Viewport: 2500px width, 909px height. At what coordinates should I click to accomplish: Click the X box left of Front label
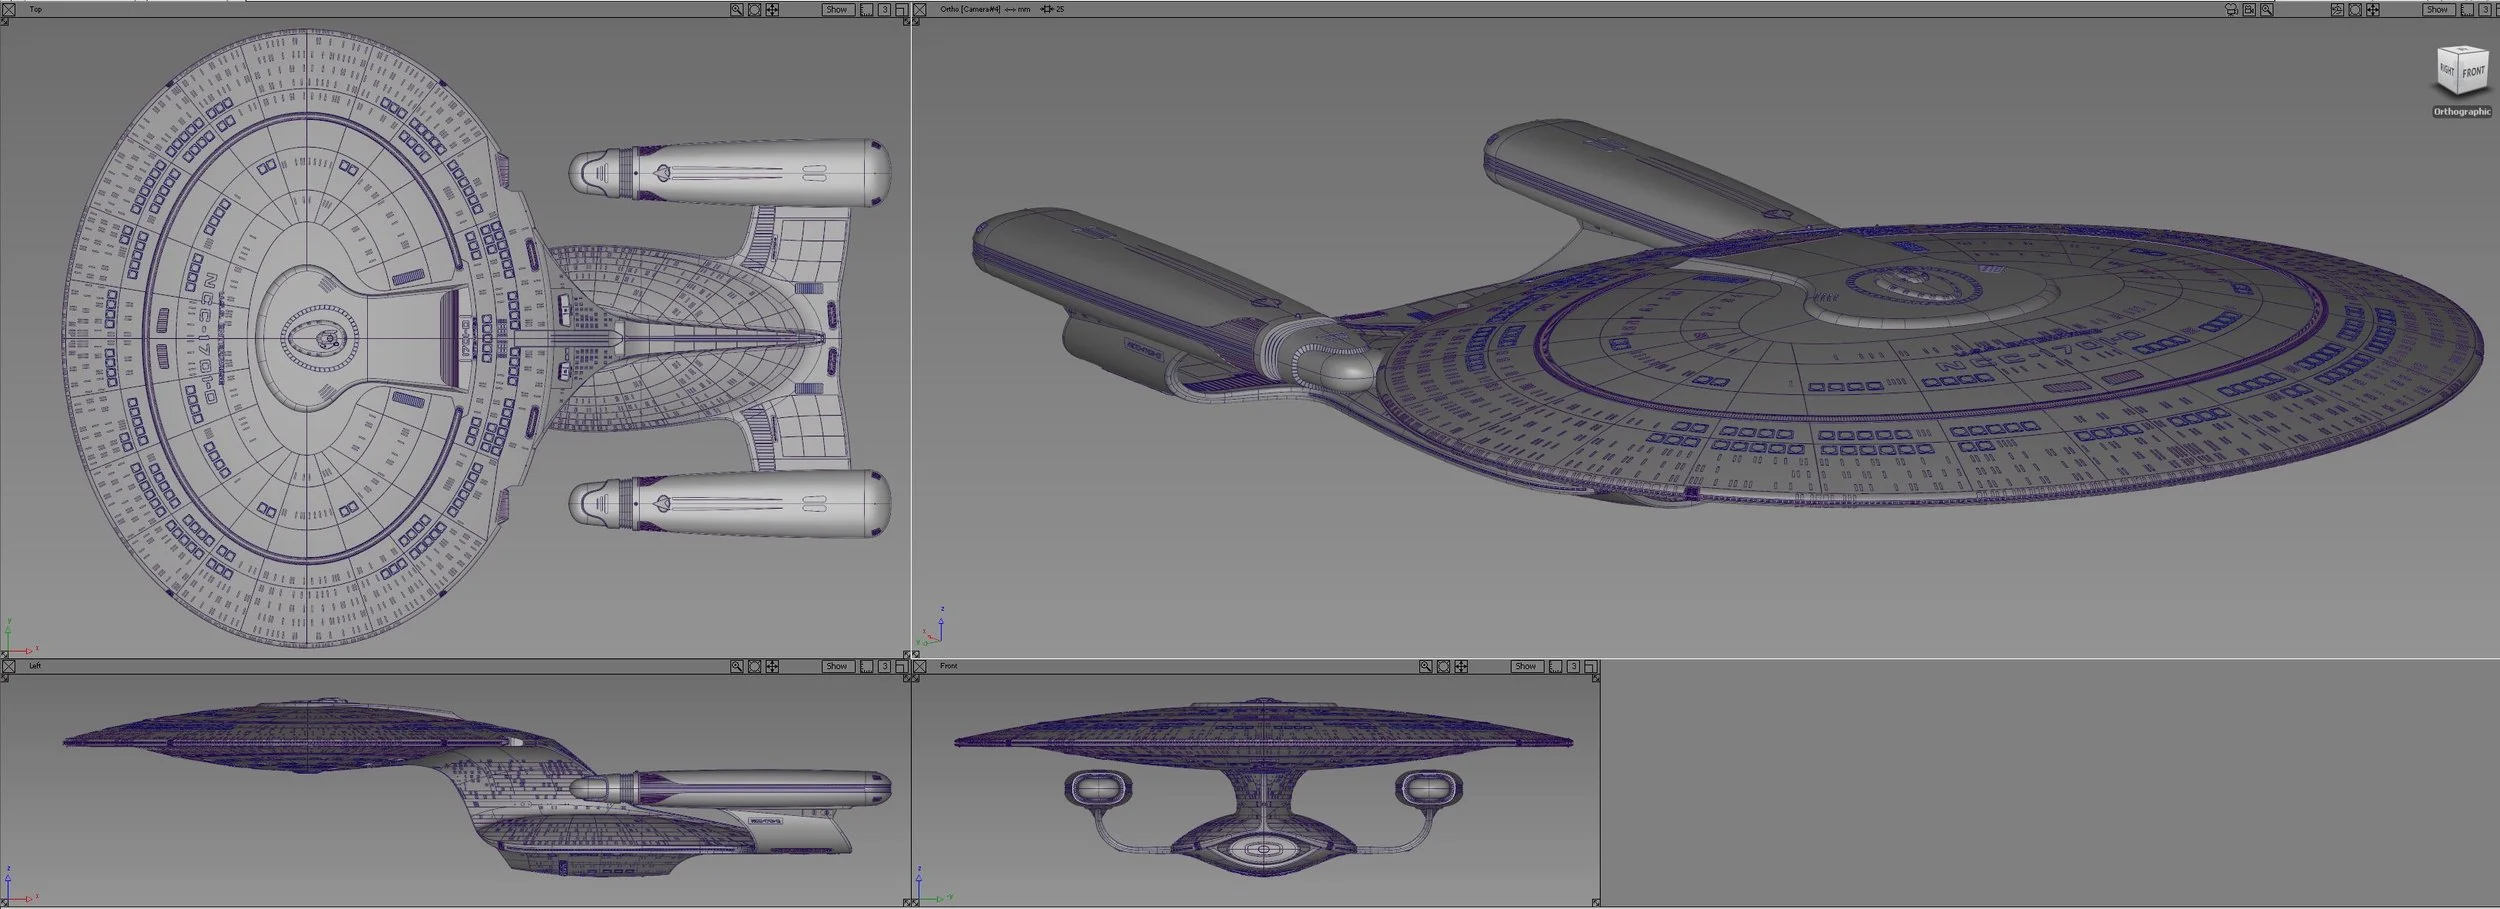click(x=920, y=666)
